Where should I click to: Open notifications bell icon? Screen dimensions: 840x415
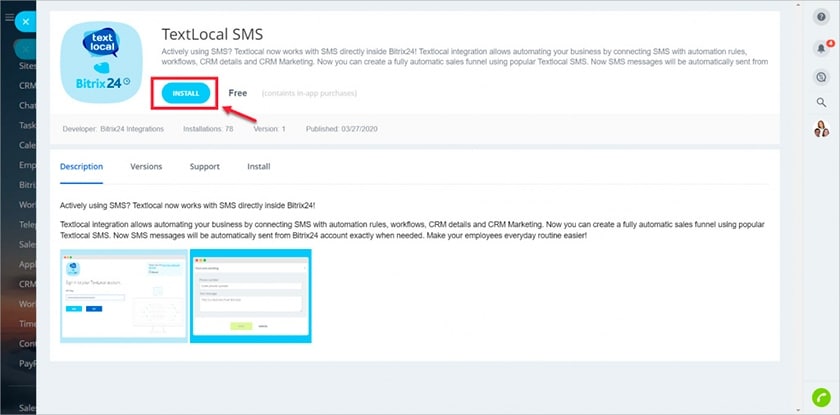pyautogui.click(x=821, y=48)
